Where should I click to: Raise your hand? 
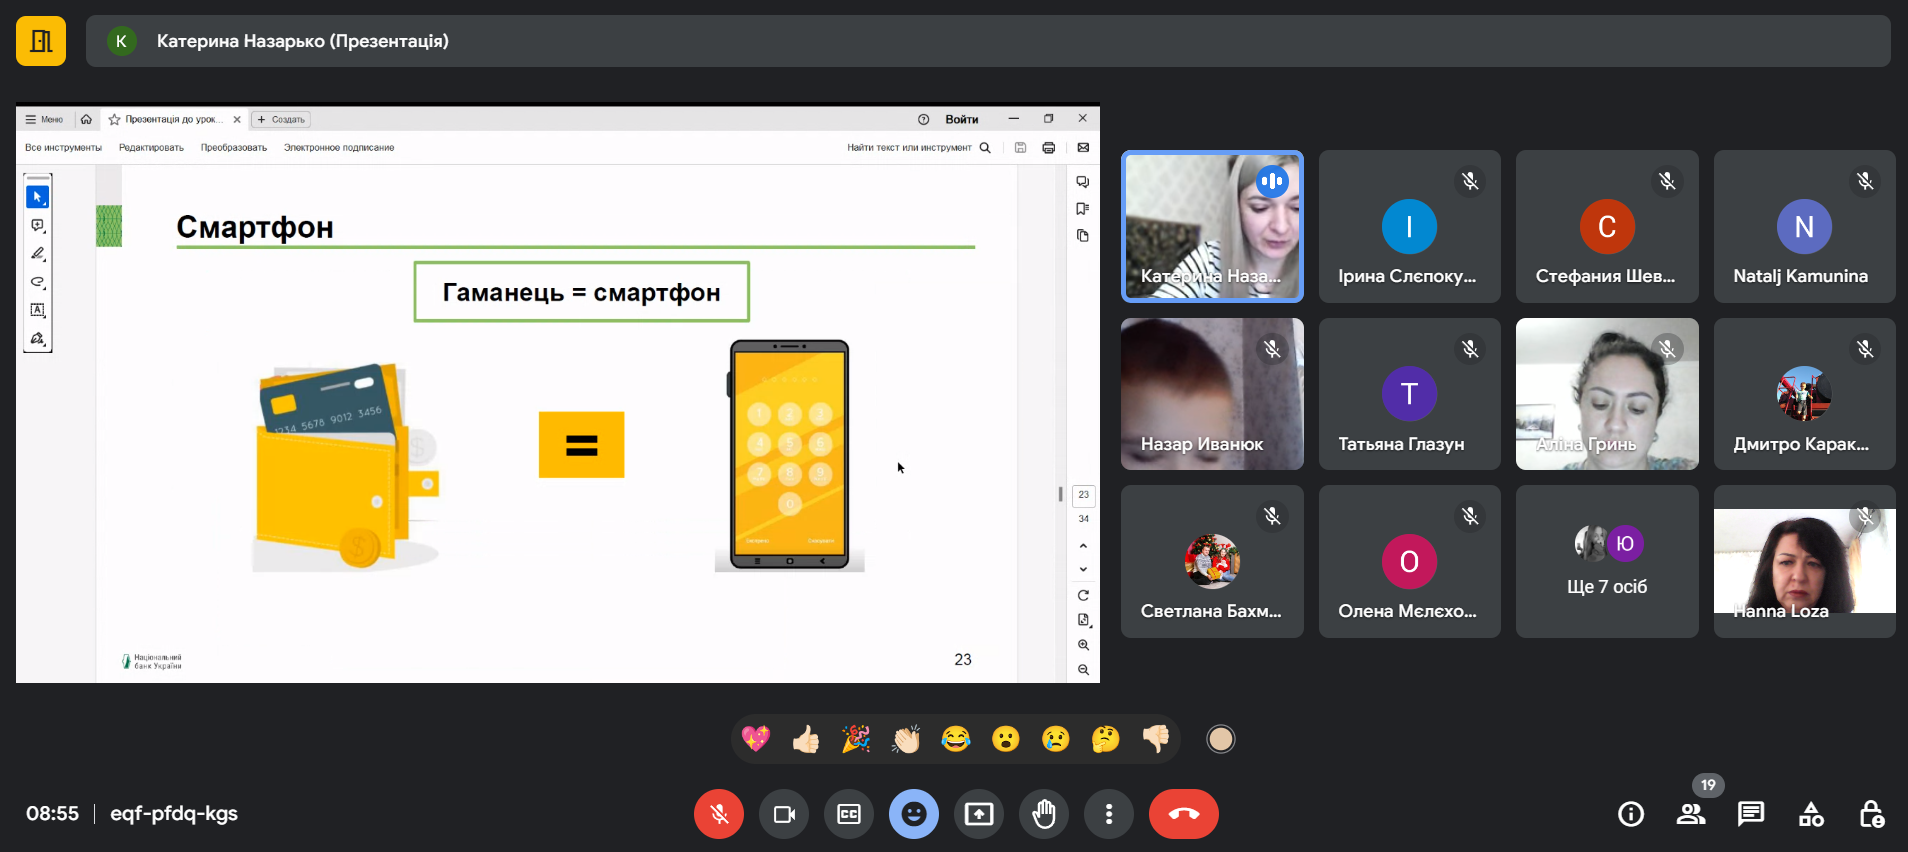click(x=1044, y=814)
